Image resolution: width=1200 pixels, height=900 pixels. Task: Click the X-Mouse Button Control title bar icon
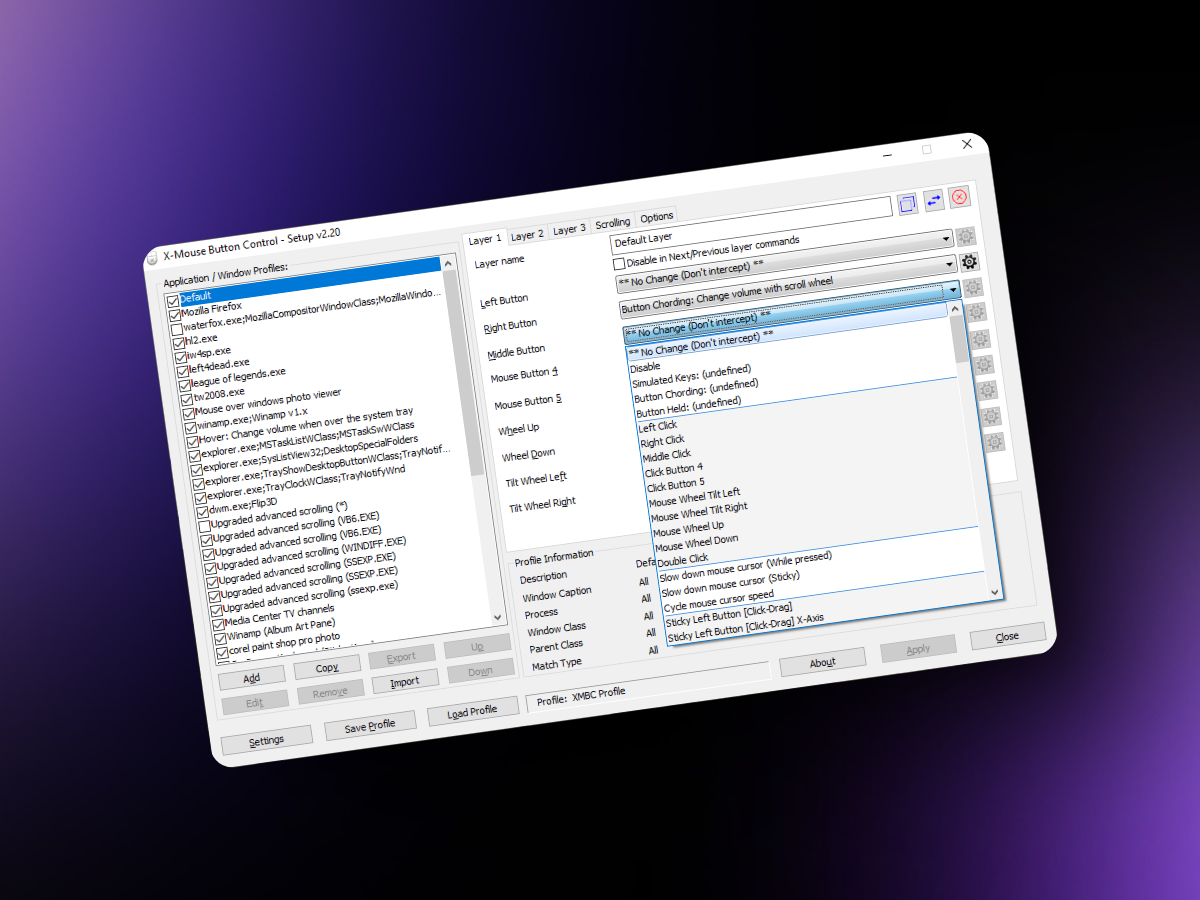152,258
